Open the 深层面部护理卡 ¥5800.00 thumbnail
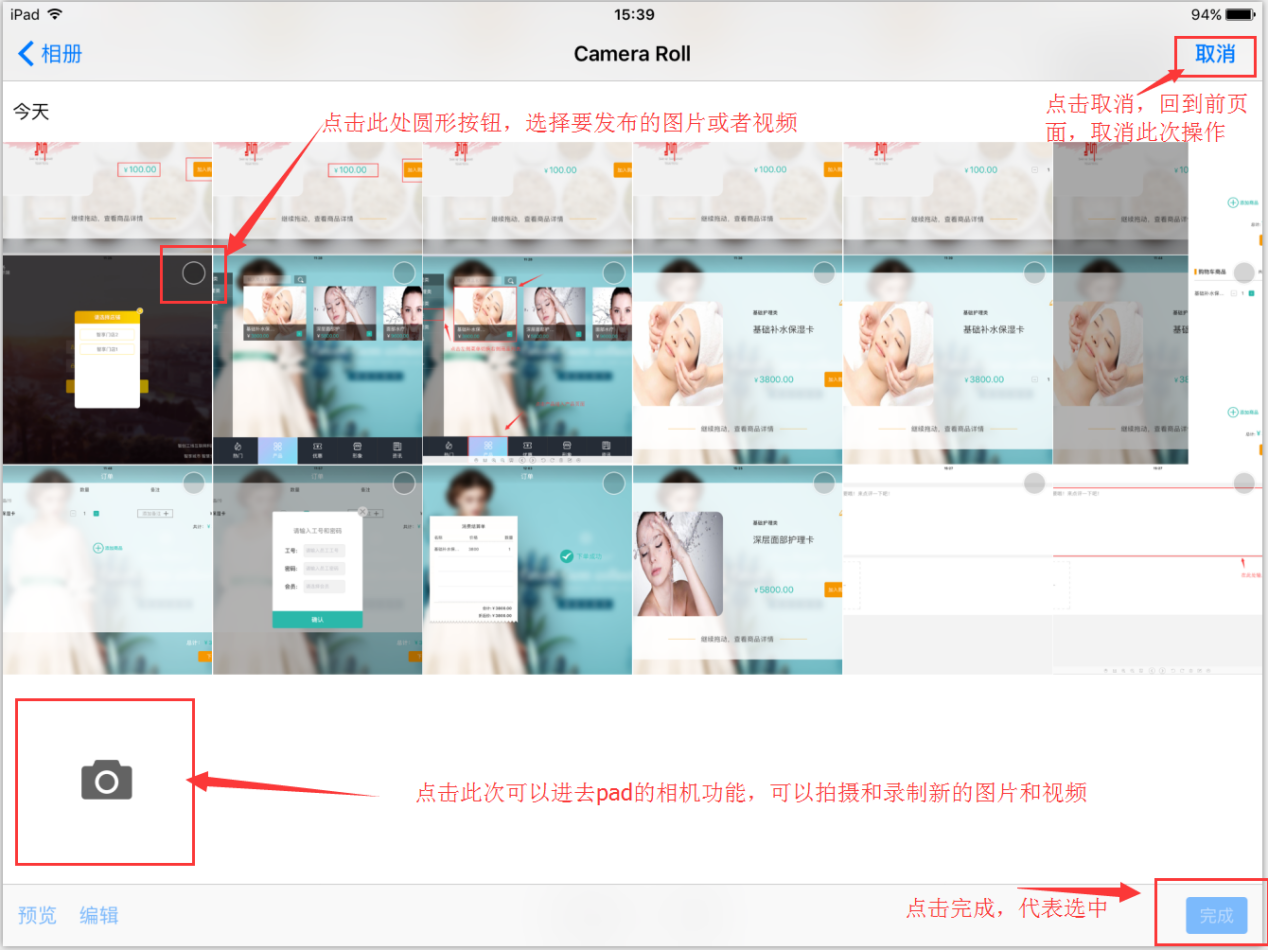1268x950 pixels. [737, 569]
